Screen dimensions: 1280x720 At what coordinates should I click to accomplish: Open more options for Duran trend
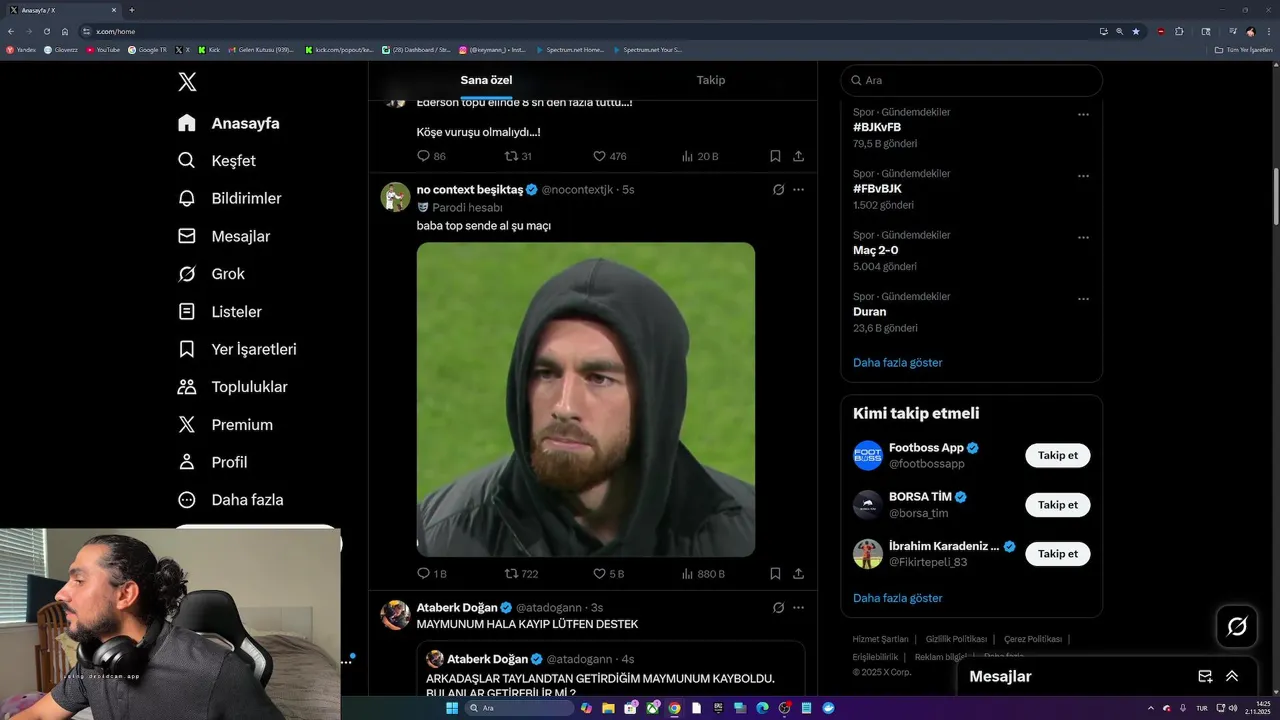[x=1083, y=299]
